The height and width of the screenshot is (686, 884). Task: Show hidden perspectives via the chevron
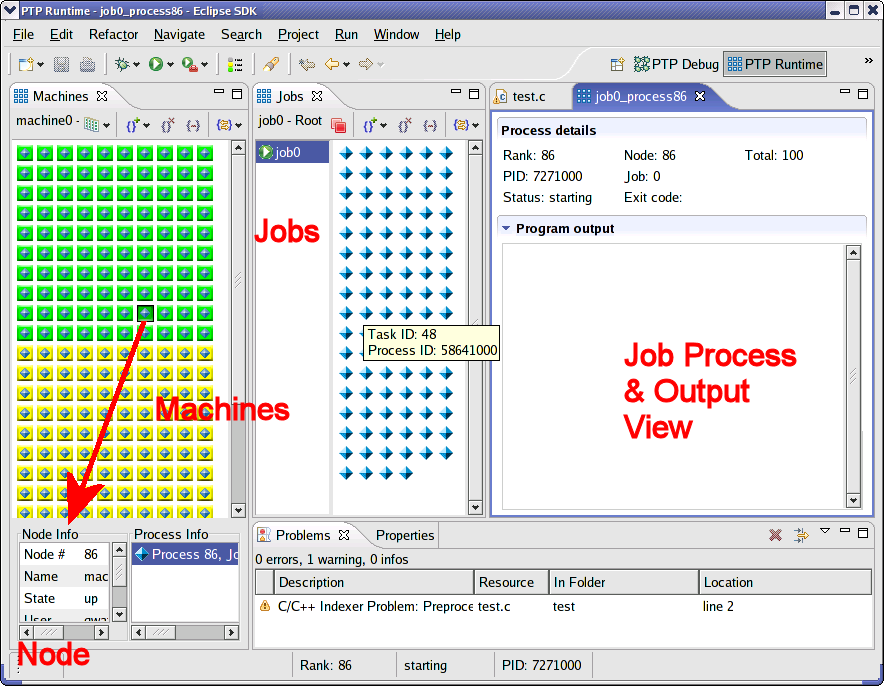(868, 60)
